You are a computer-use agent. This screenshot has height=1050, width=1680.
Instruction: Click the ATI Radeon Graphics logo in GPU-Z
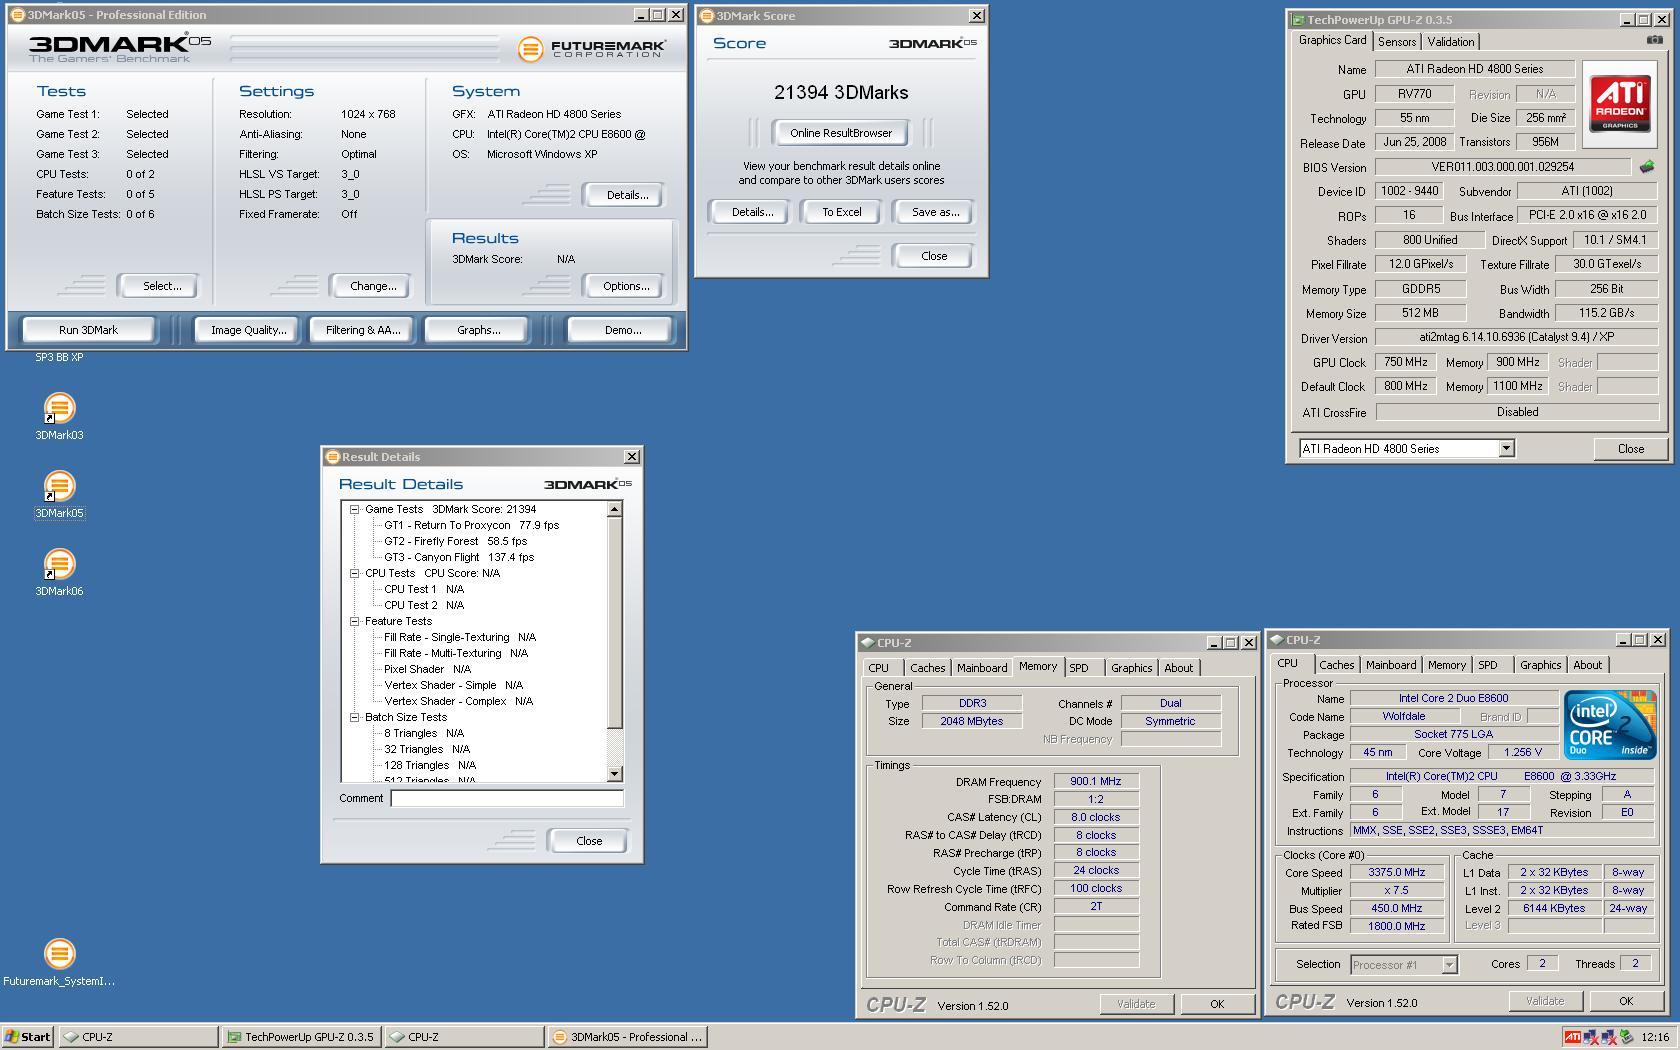coord(1619,104)
